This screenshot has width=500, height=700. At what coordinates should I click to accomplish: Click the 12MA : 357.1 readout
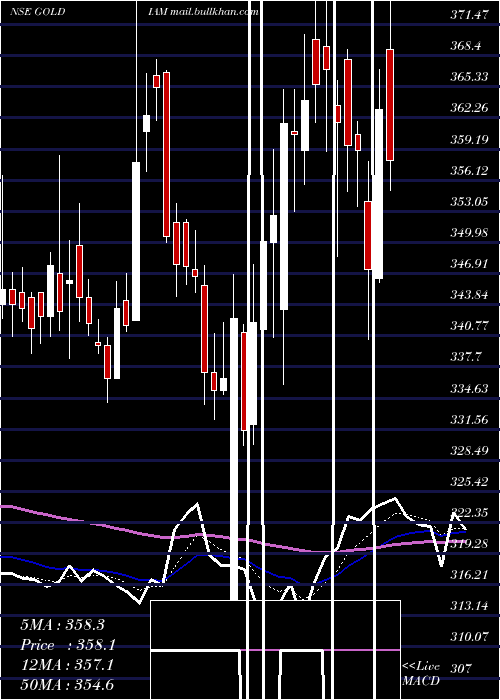tap(67, 665)
